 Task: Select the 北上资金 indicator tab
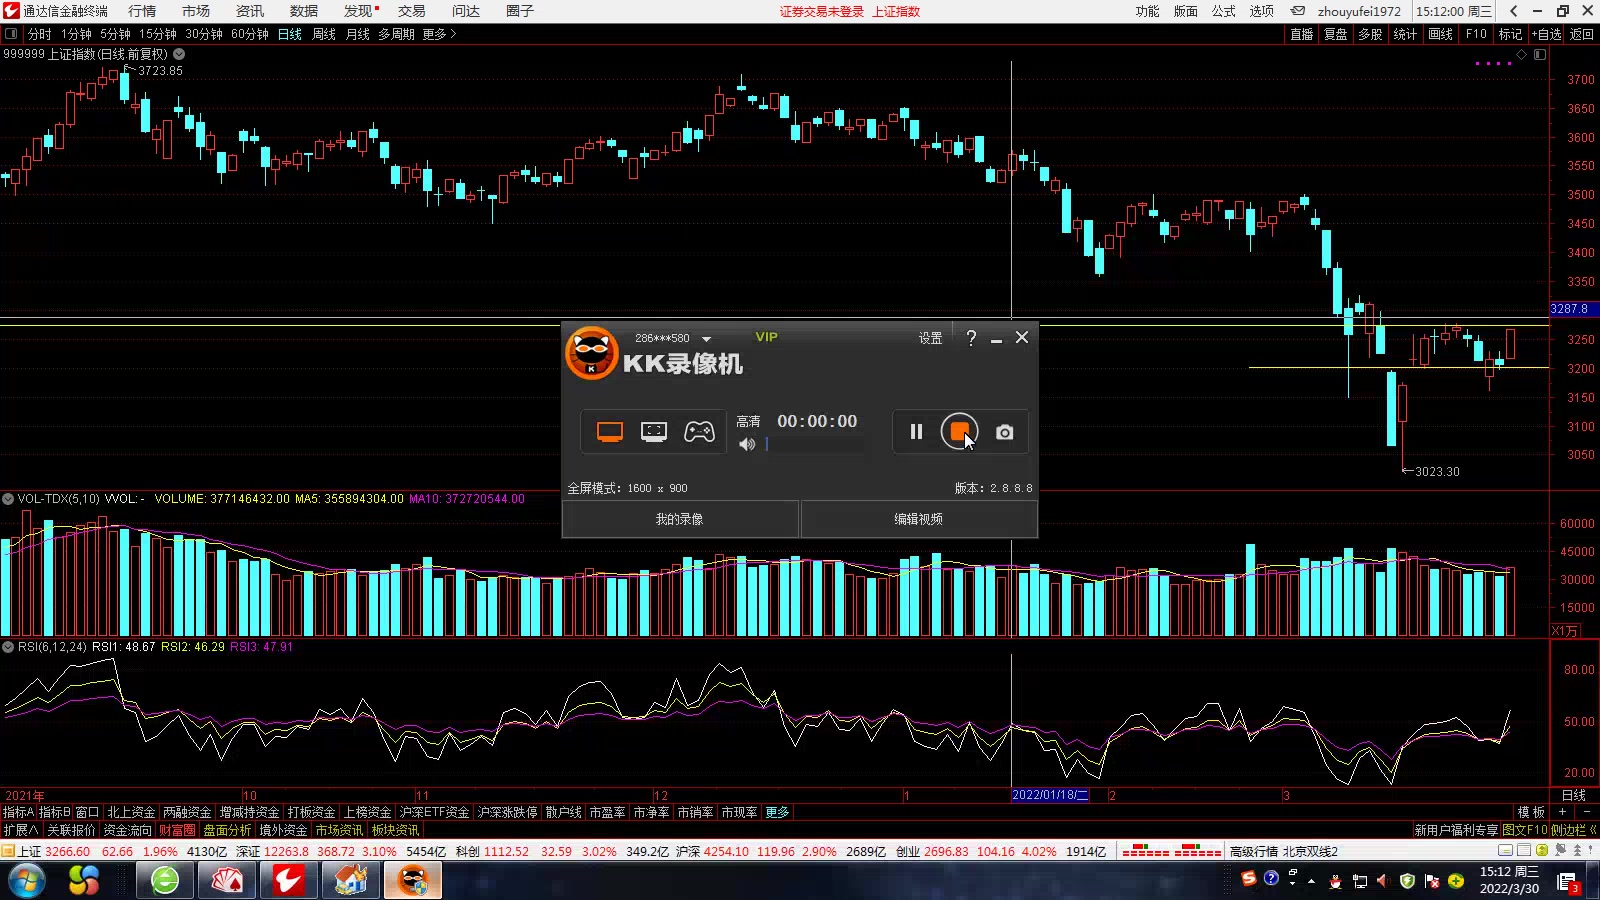pos(131,812)
